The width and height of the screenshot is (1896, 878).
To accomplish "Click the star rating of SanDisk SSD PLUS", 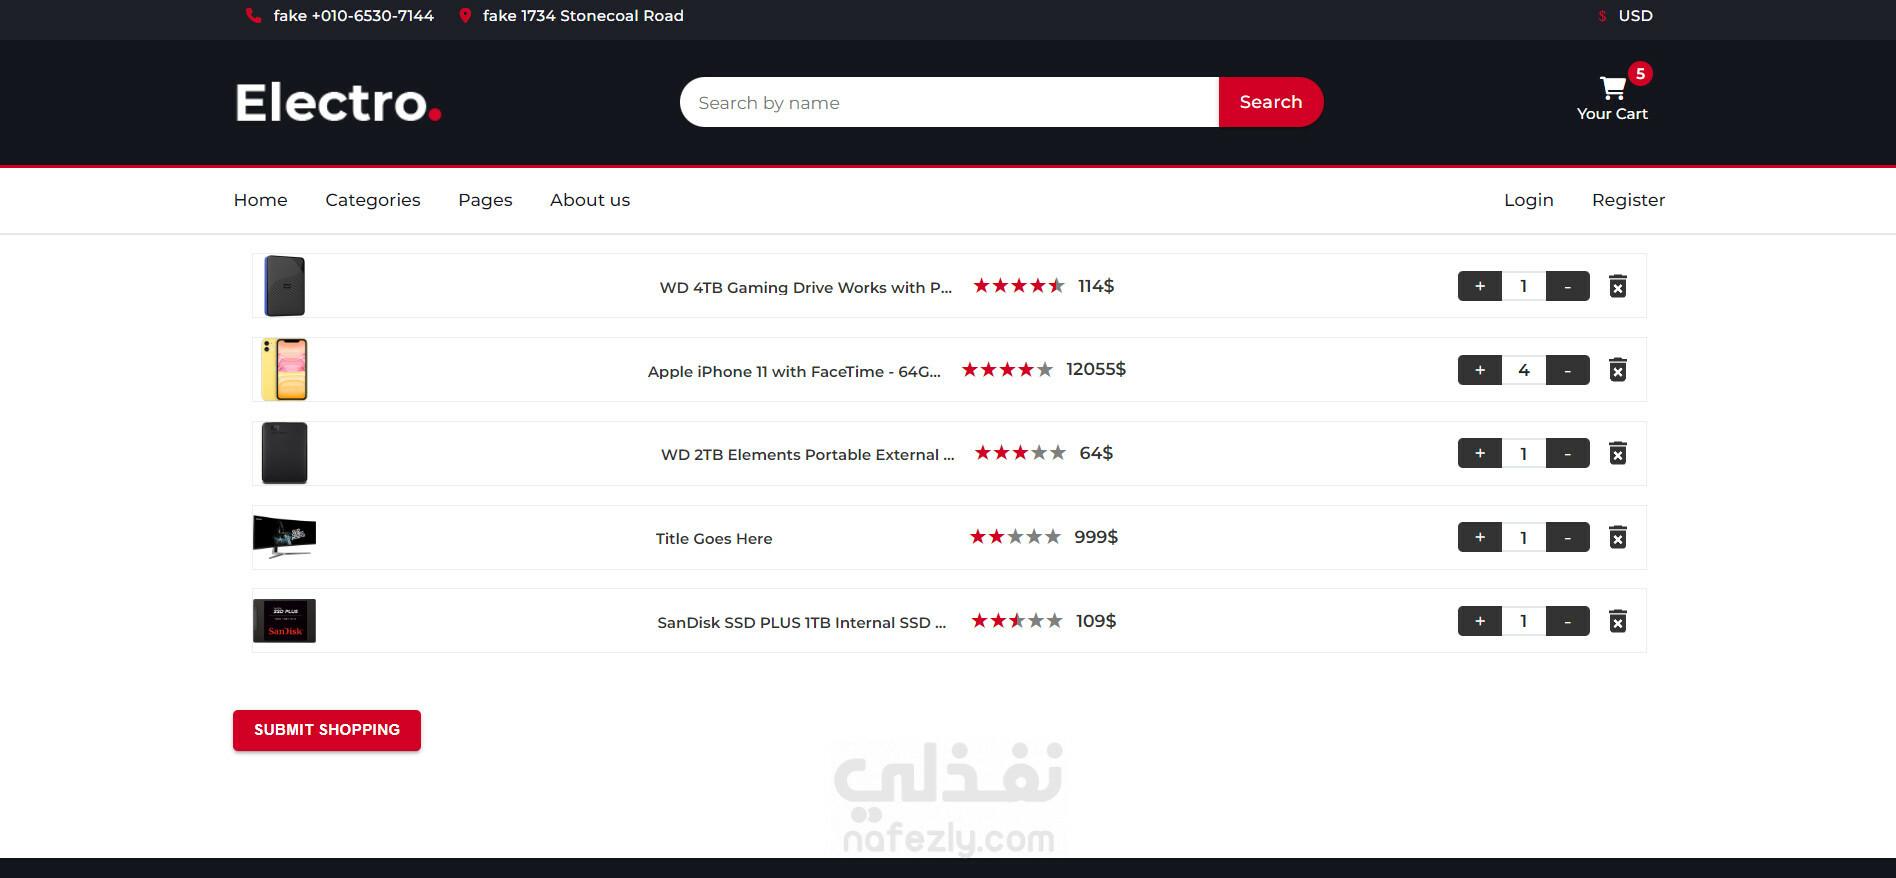I will (x=1017, y=621).
